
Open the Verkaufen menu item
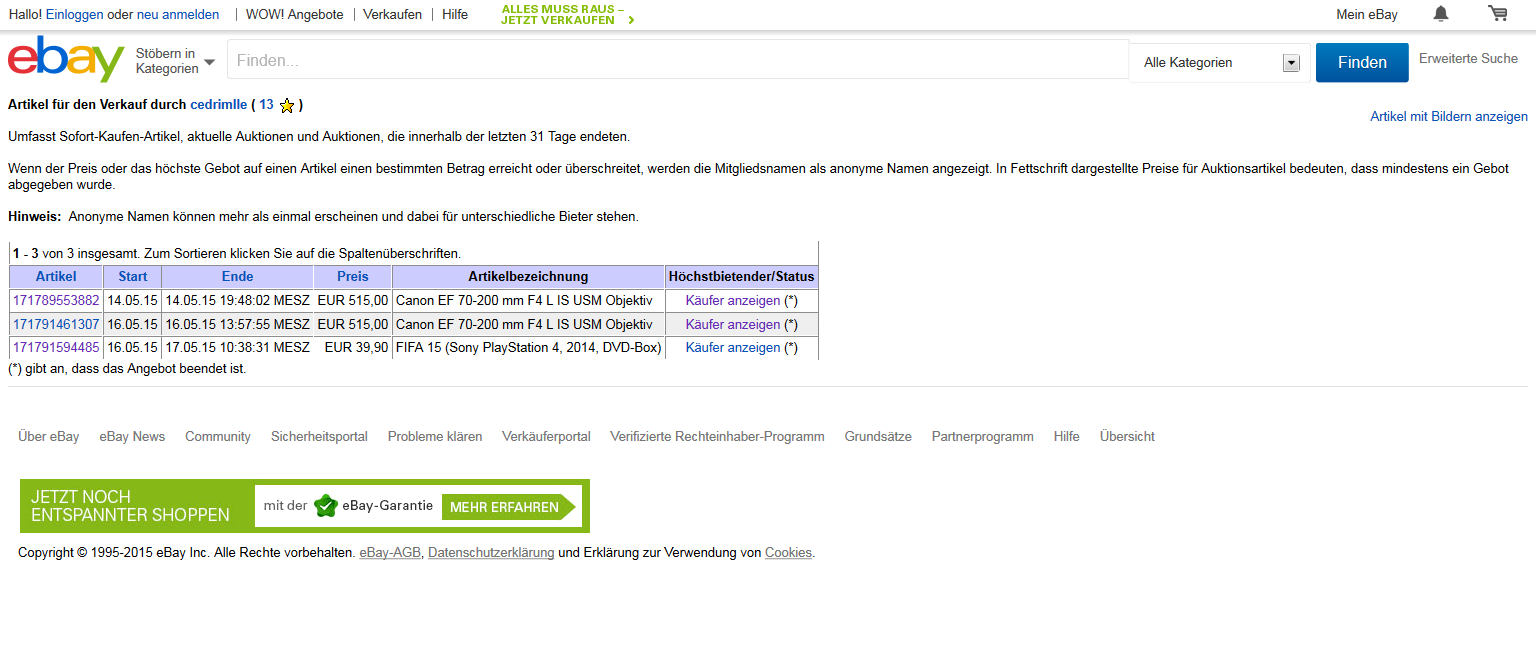pos(392,15)
